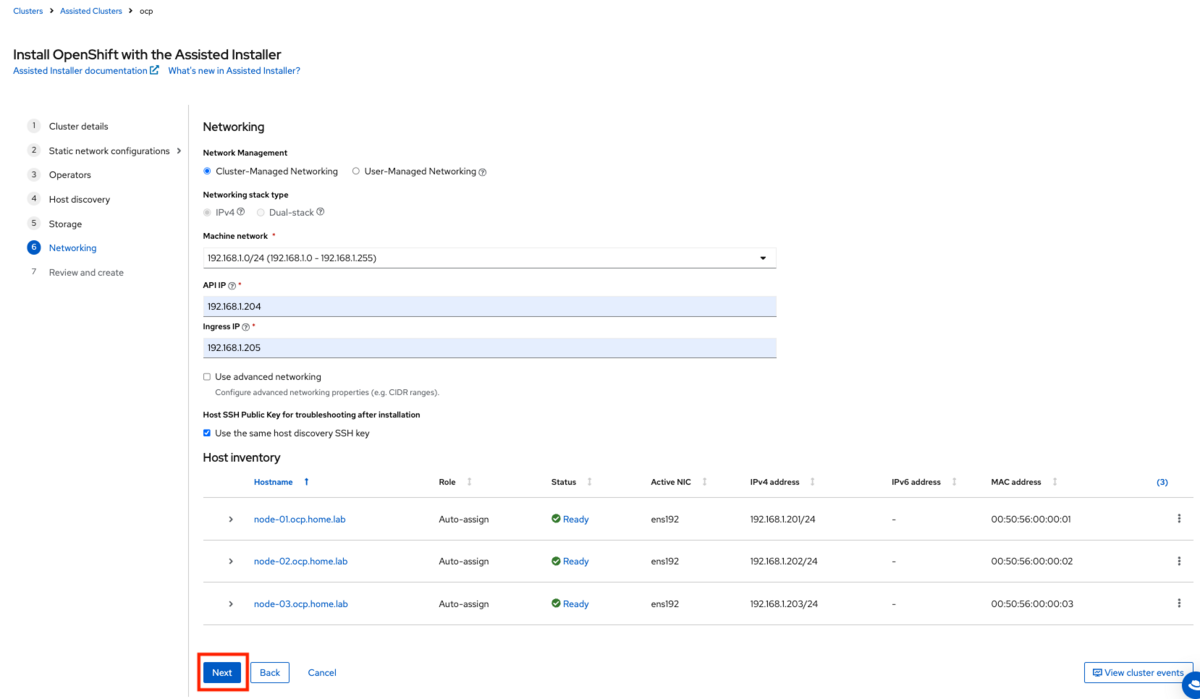Sort host inventory by Hostname arrow
The width and height of the screenshot is (1200, 699).
(x=306, y=482)
